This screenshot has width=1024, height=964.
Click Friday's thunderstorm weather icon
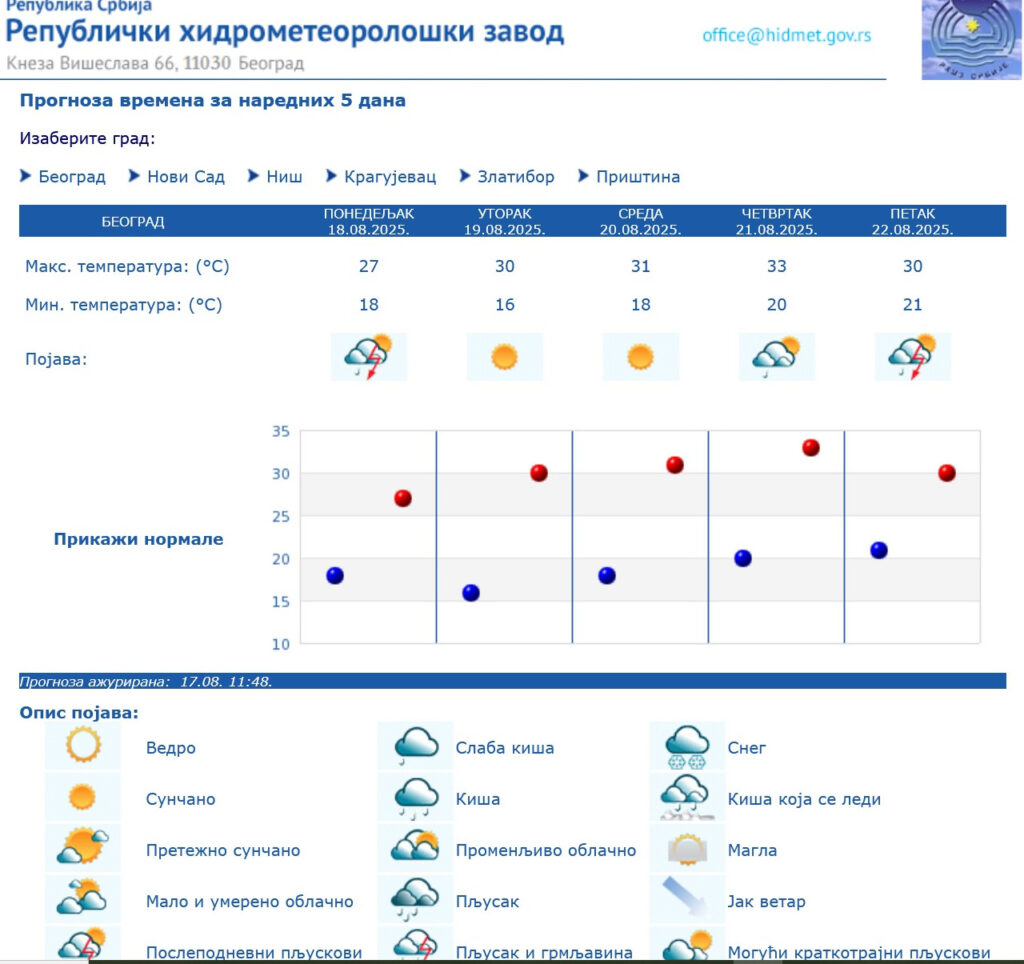coord(912,357)
